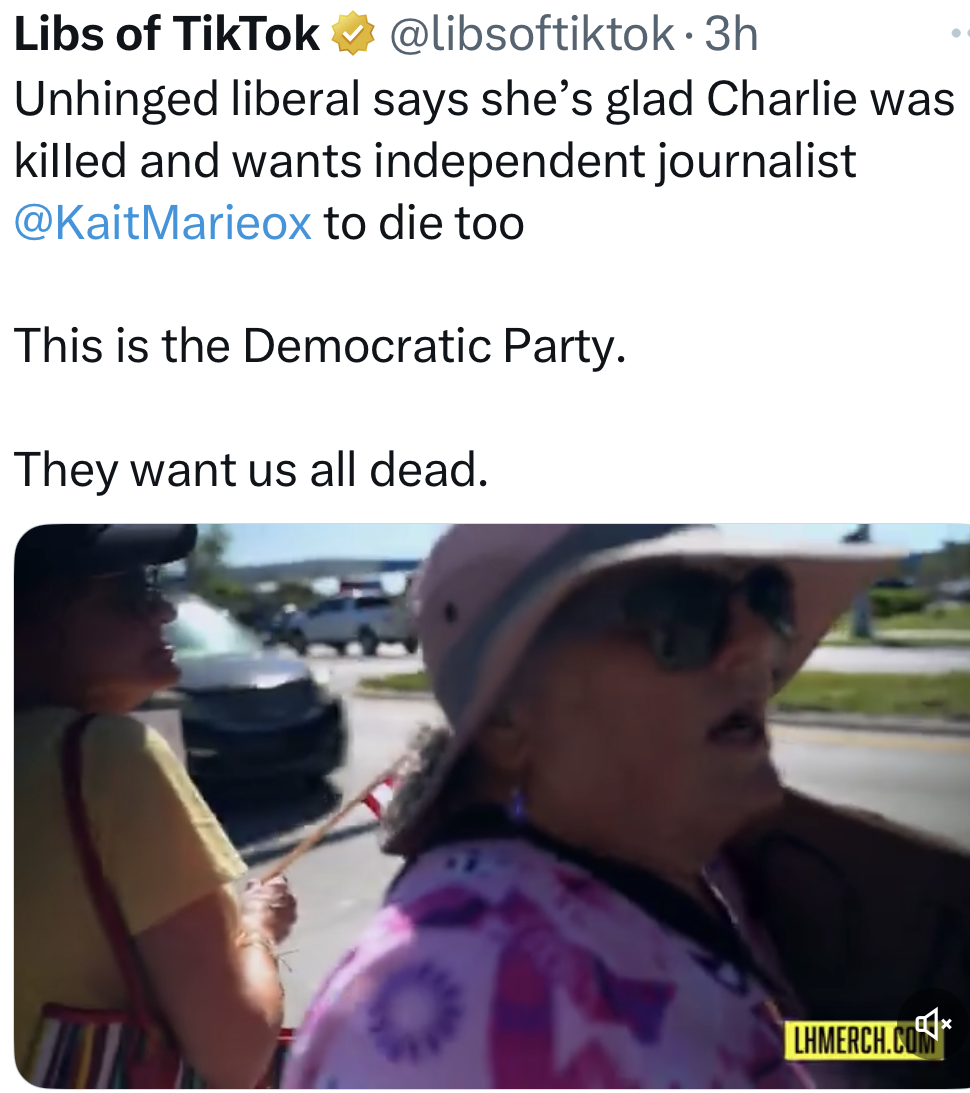Image resolution: width=970 pixels, height=1093 pixels.
Task: Play the embedded video thumbnail
Action: pos(492,806)
